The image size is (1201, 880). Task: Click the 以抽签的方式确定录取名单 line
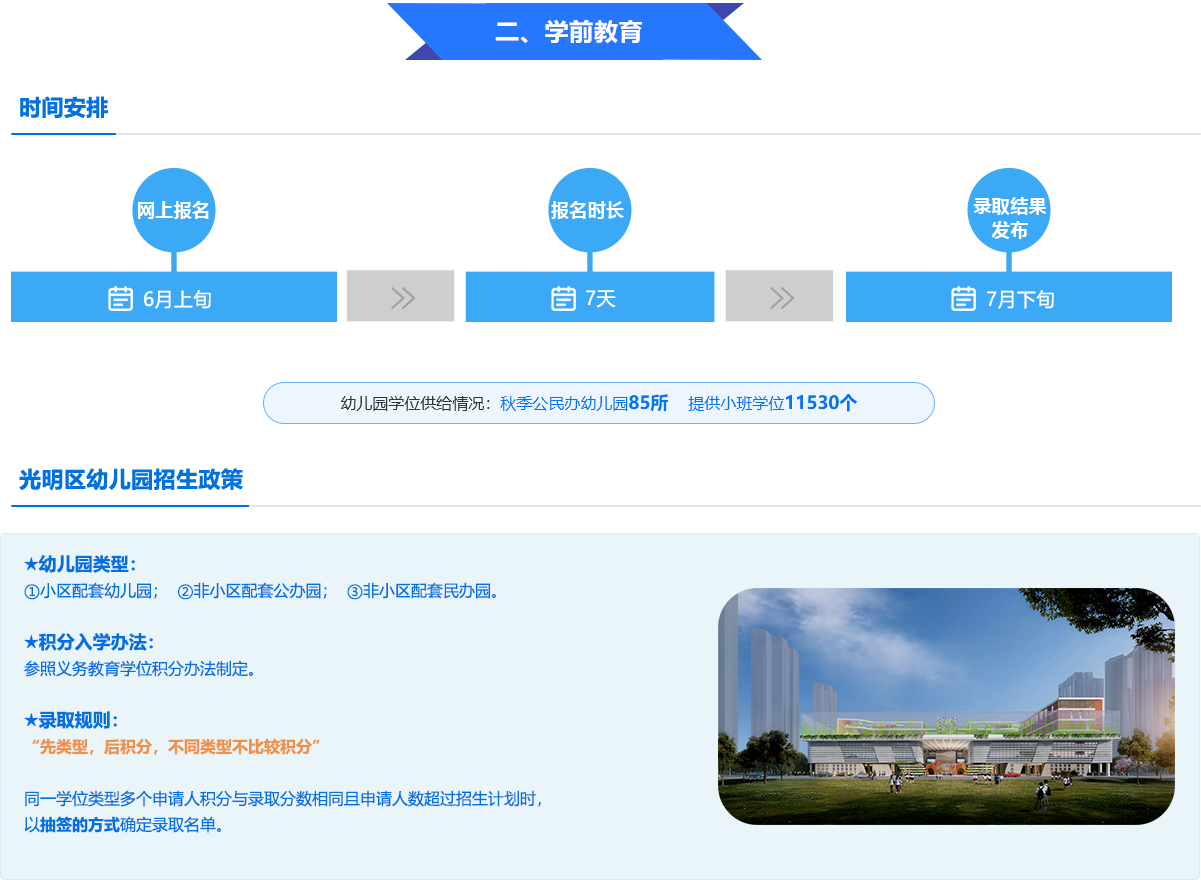point(123,826)
